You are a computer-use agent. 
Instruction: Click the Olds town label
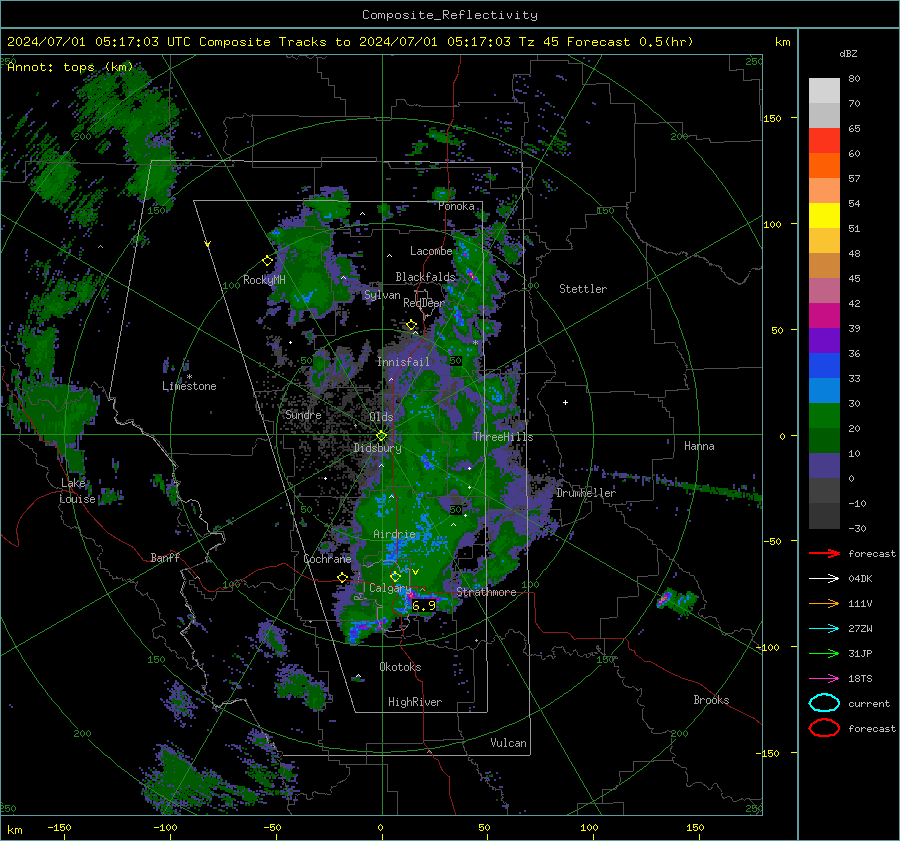tap(381, 417)
